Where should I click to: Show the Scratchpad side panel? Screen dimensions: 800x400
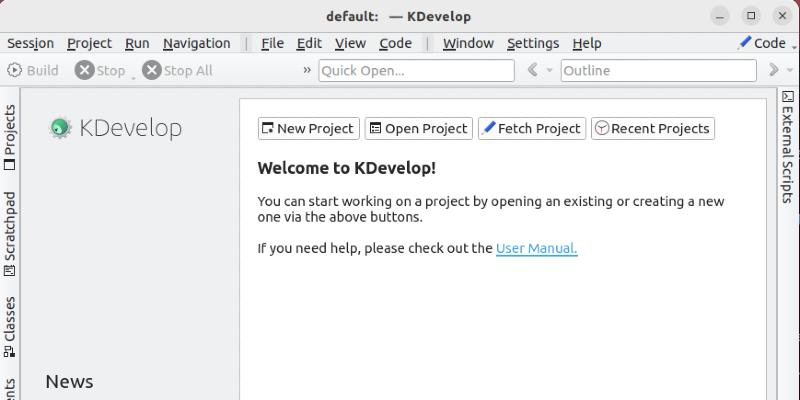(x=10, y=233)
